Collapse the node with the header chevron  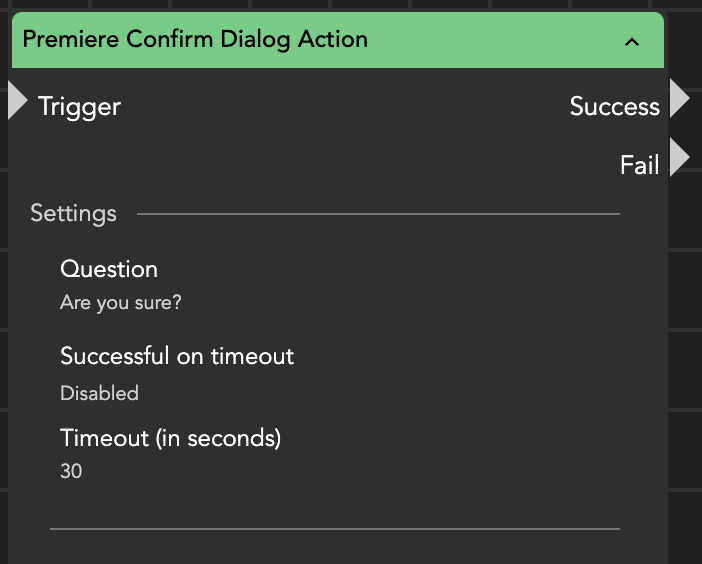click(x=631, y=42)
